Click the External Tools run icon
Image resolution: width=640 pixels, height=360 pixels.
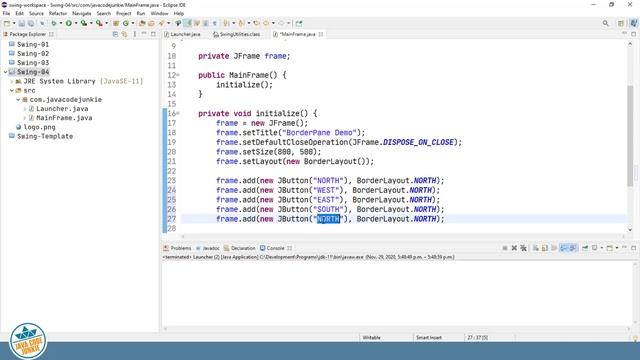pyautogui.click(x=99, y=23)
